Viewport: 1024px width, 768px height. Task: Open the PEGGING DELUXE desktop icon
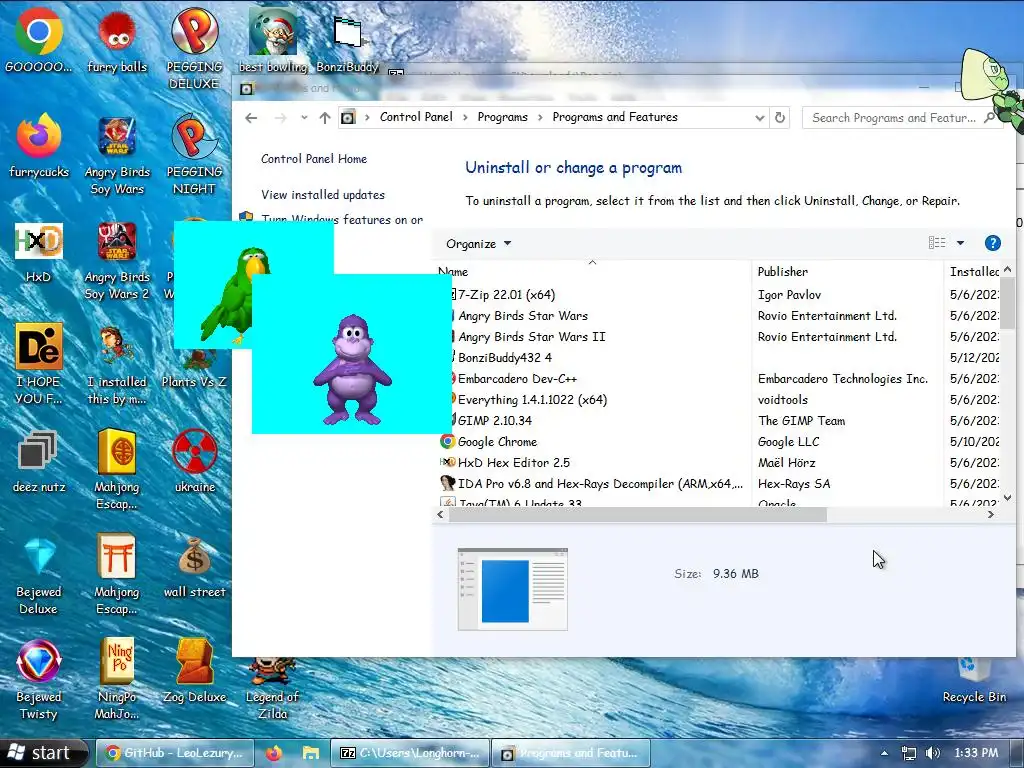click(x=194, y=49)
